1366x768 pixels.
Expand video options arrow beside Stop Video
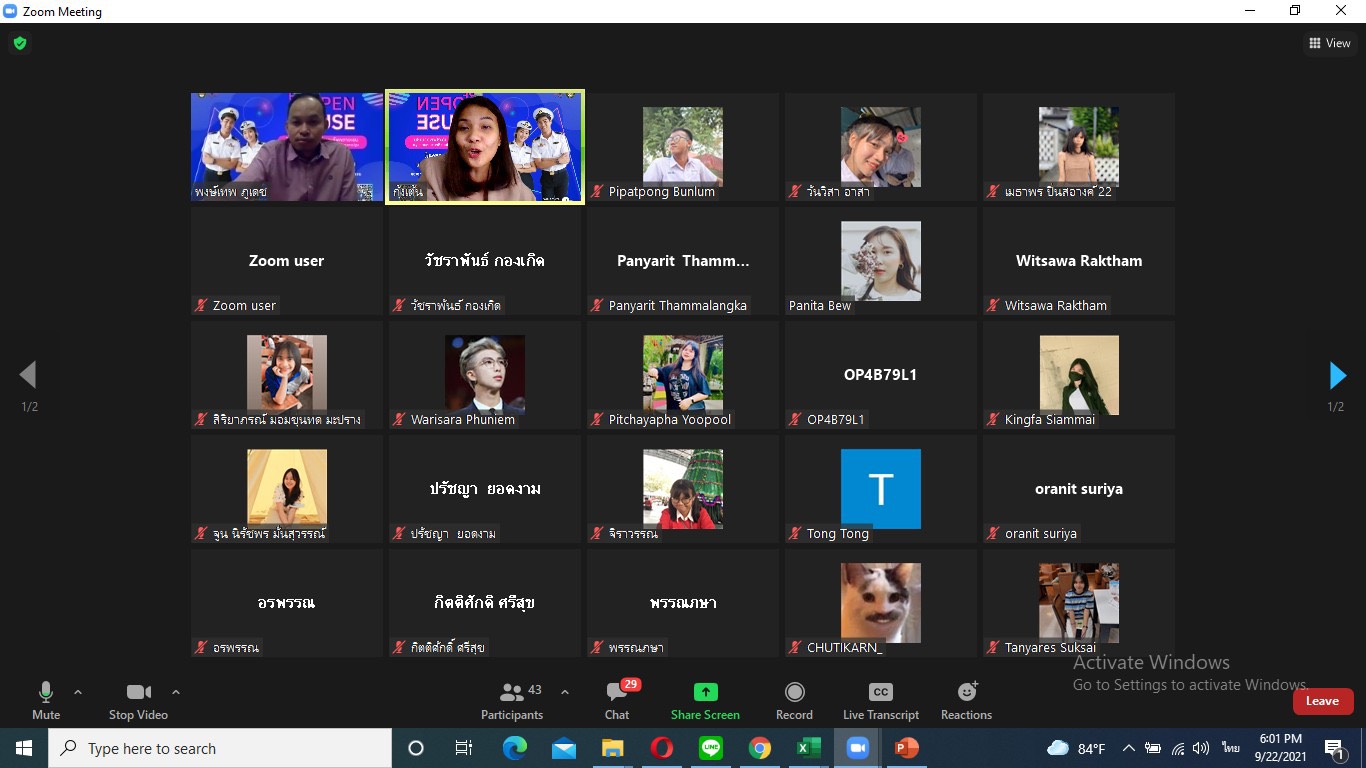point(176,692)
